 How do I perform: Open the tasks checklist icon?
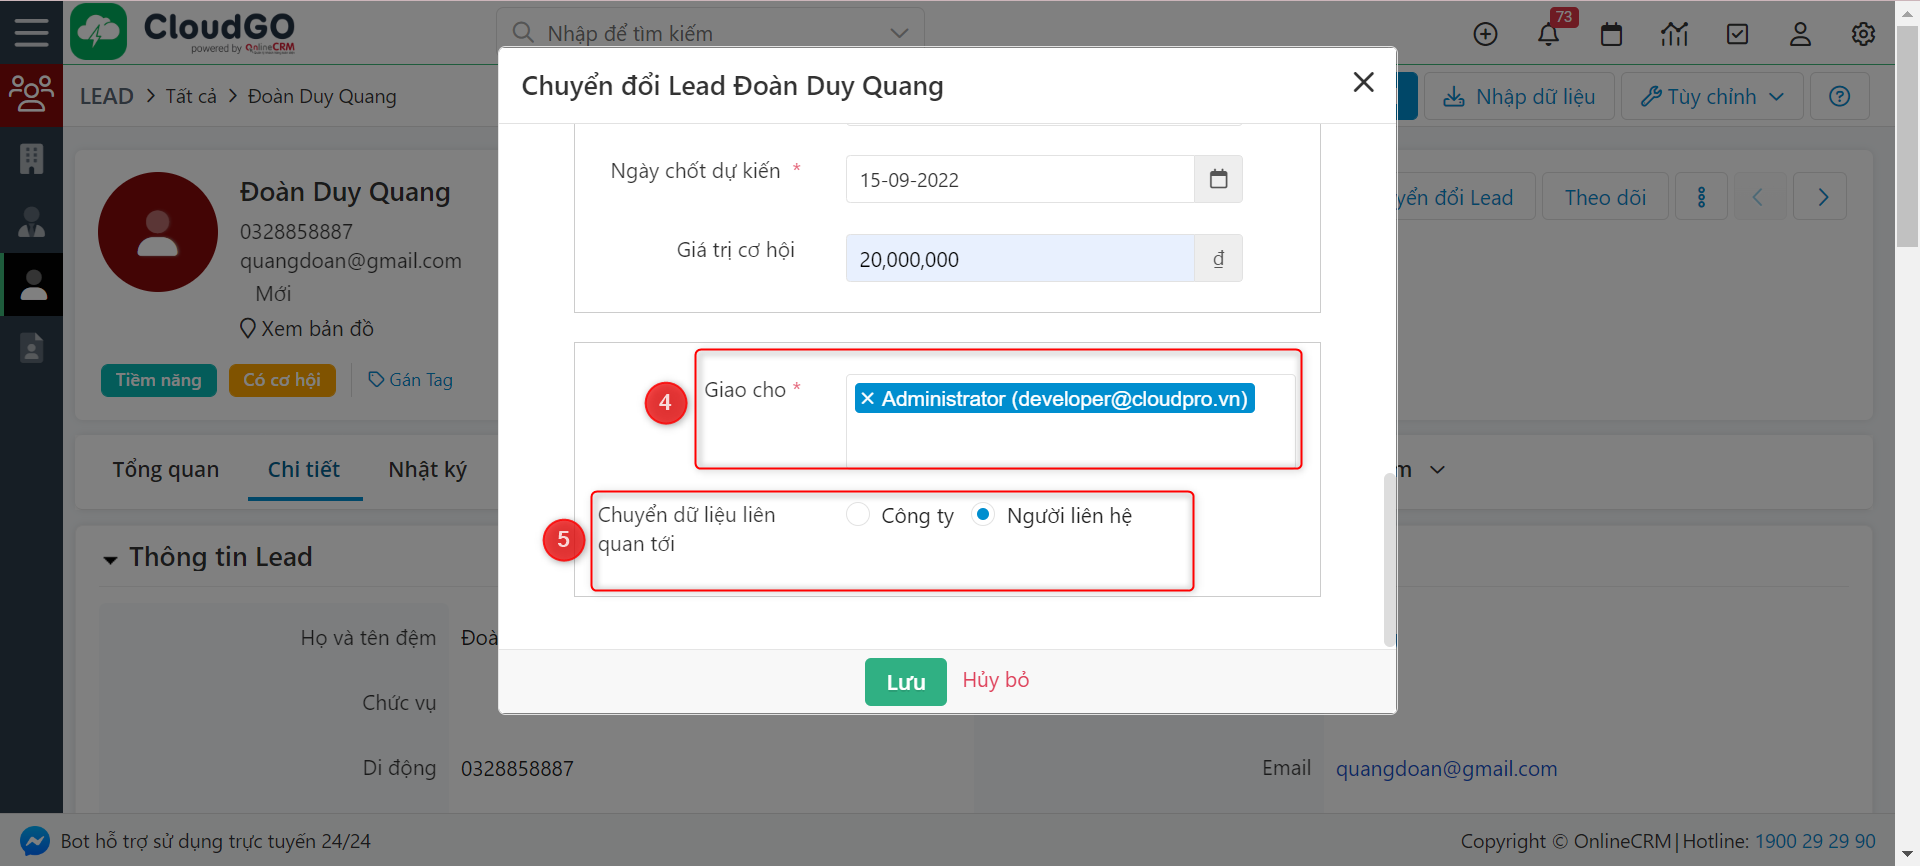(x=1737, y=35)
